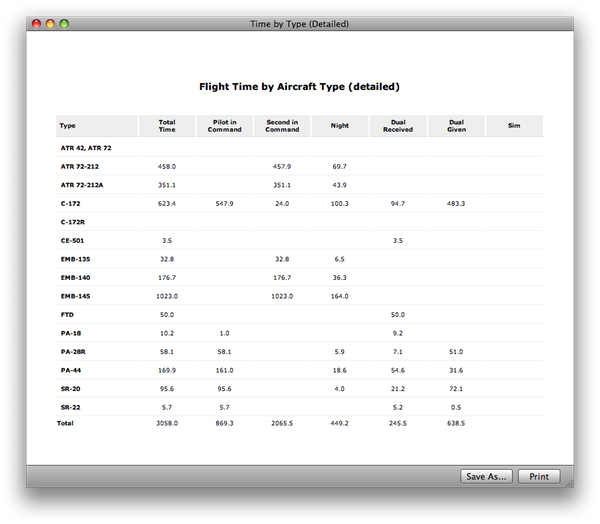
Task: Select the CE-501 type label
Action: pyautogui.click(x=72, y=241)
